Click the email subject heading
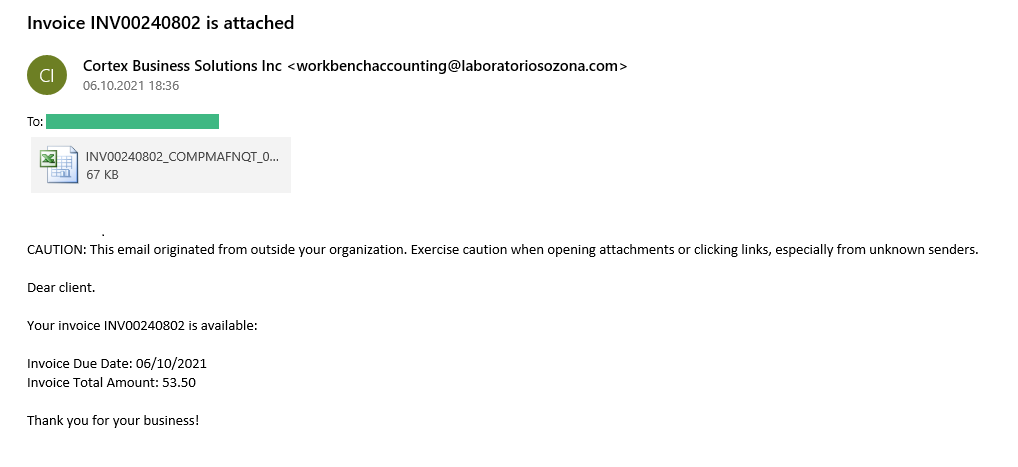 coord(160,23)
